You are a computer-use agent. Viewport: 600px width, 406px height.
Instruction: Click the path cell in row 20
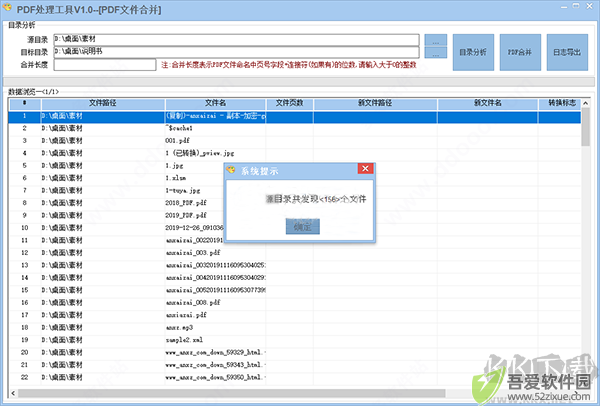pyautogui.click(x=103, y=352)
